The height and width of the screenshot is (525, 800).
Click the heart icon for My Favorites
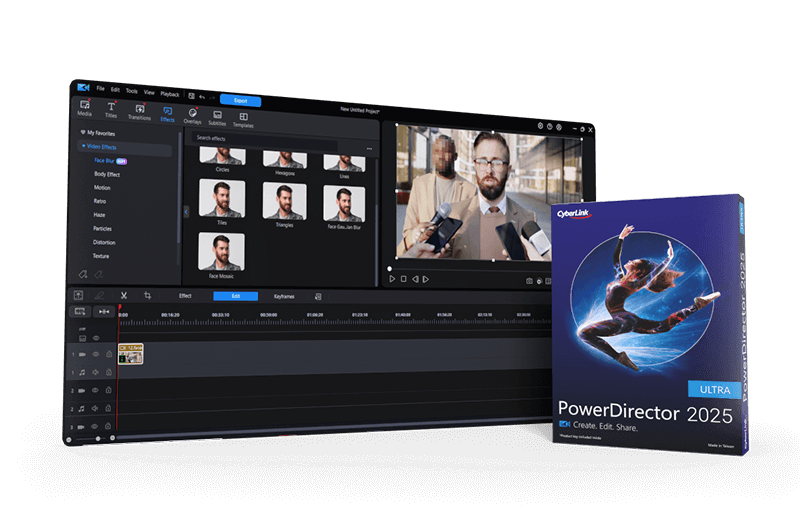(x=82, y=132)
